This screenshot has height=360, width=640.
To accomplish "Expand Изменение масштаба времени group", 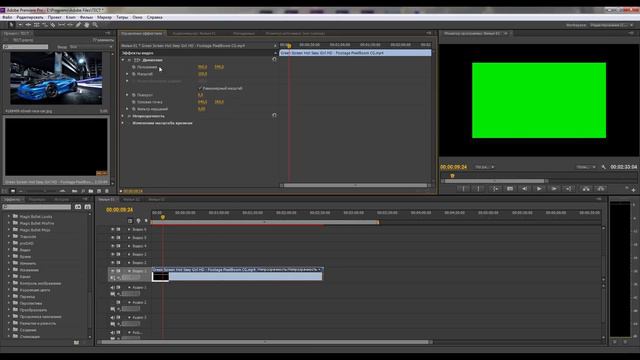I will (x=122, y=123).
